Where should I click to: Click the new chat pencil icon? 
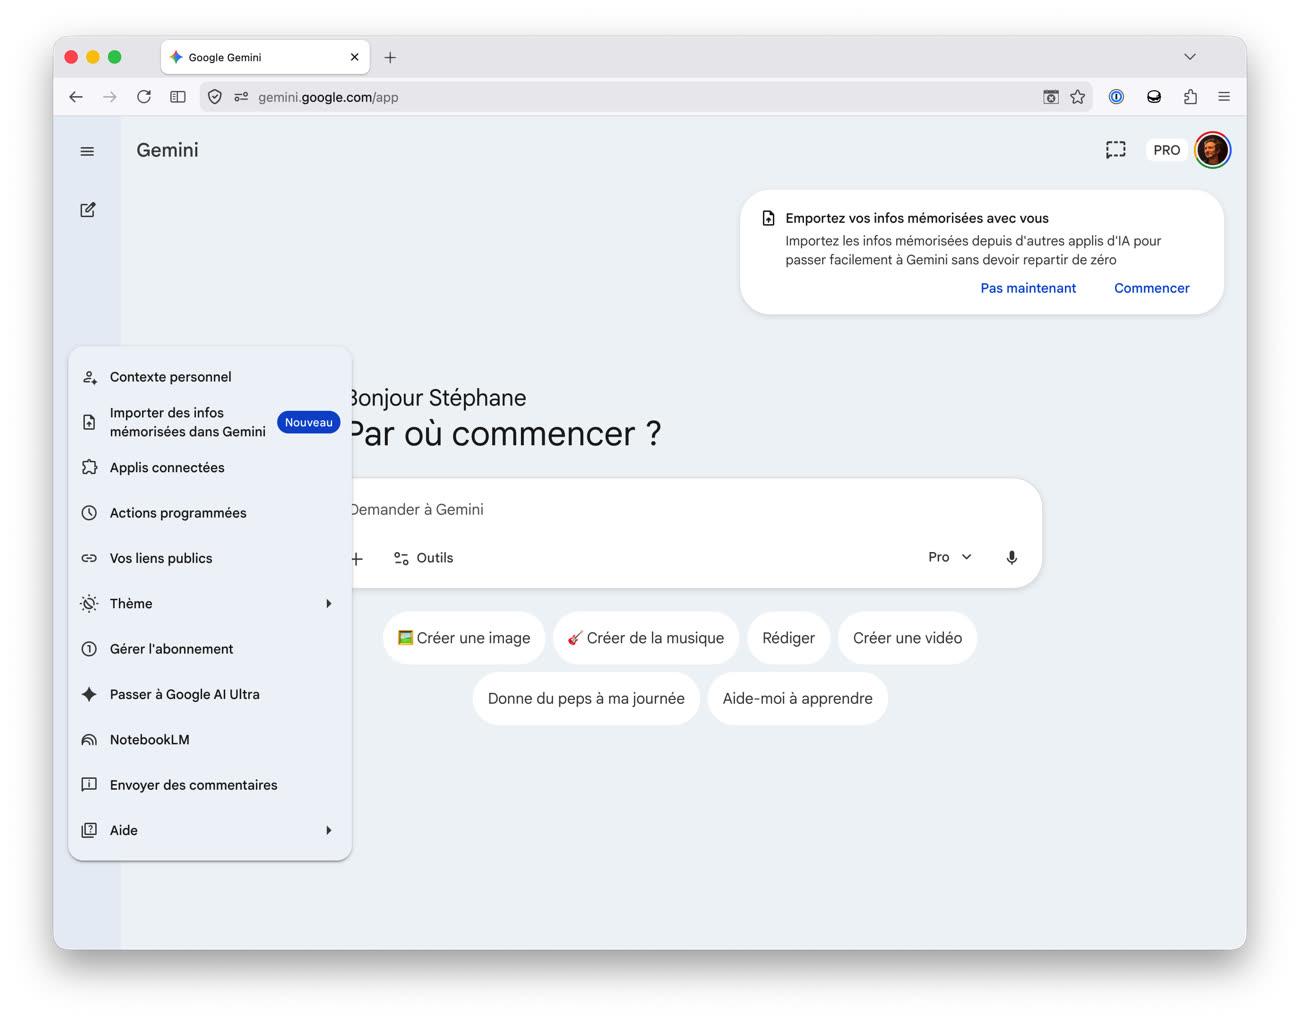[88, 210]
